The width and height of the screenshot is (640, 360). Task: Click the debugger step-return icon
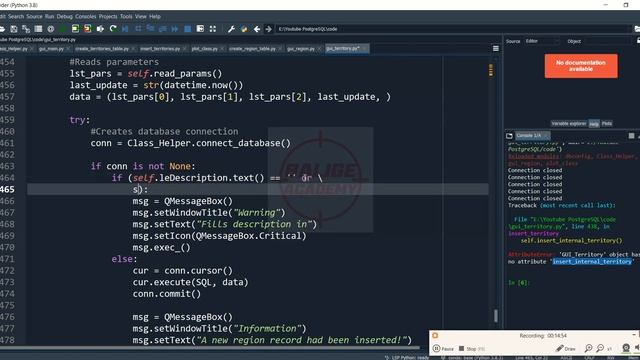pyautogui.click(x=162, y=29)
